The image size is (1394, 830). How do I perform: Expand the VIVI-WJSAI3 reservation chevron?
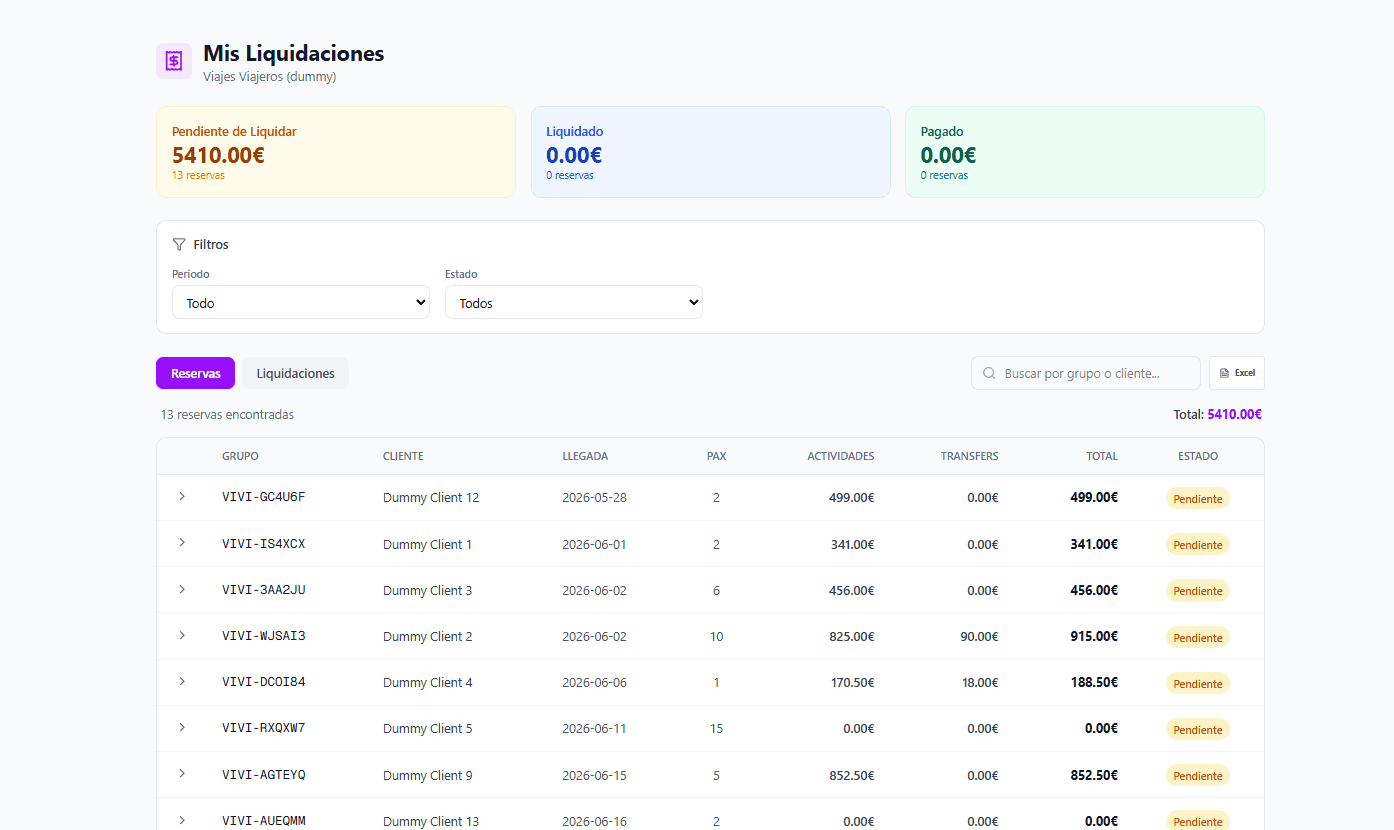pyautogui.click(x=182, y=635)
